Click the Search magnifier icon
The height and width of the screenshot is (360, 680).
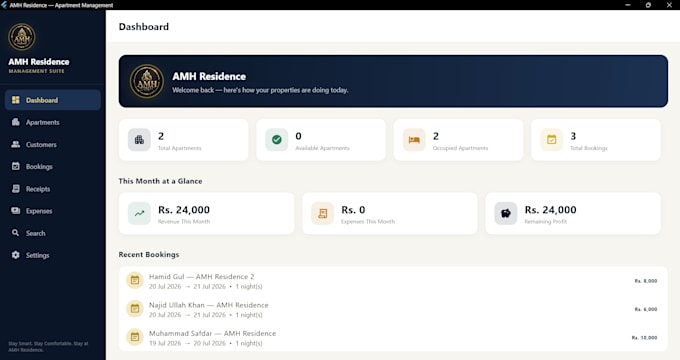(x=16, y=233)
